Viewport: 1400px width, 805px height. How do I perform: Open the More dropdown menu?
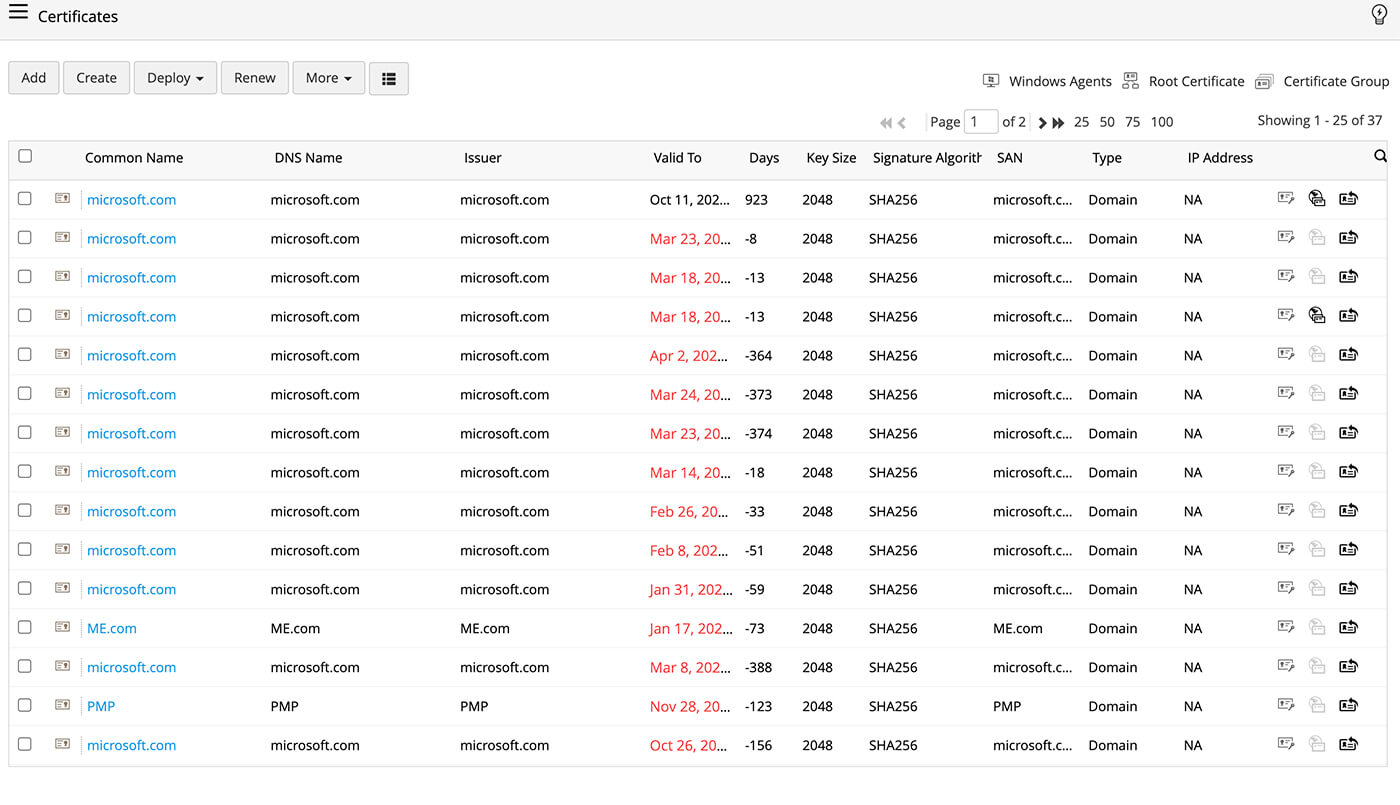328,78
